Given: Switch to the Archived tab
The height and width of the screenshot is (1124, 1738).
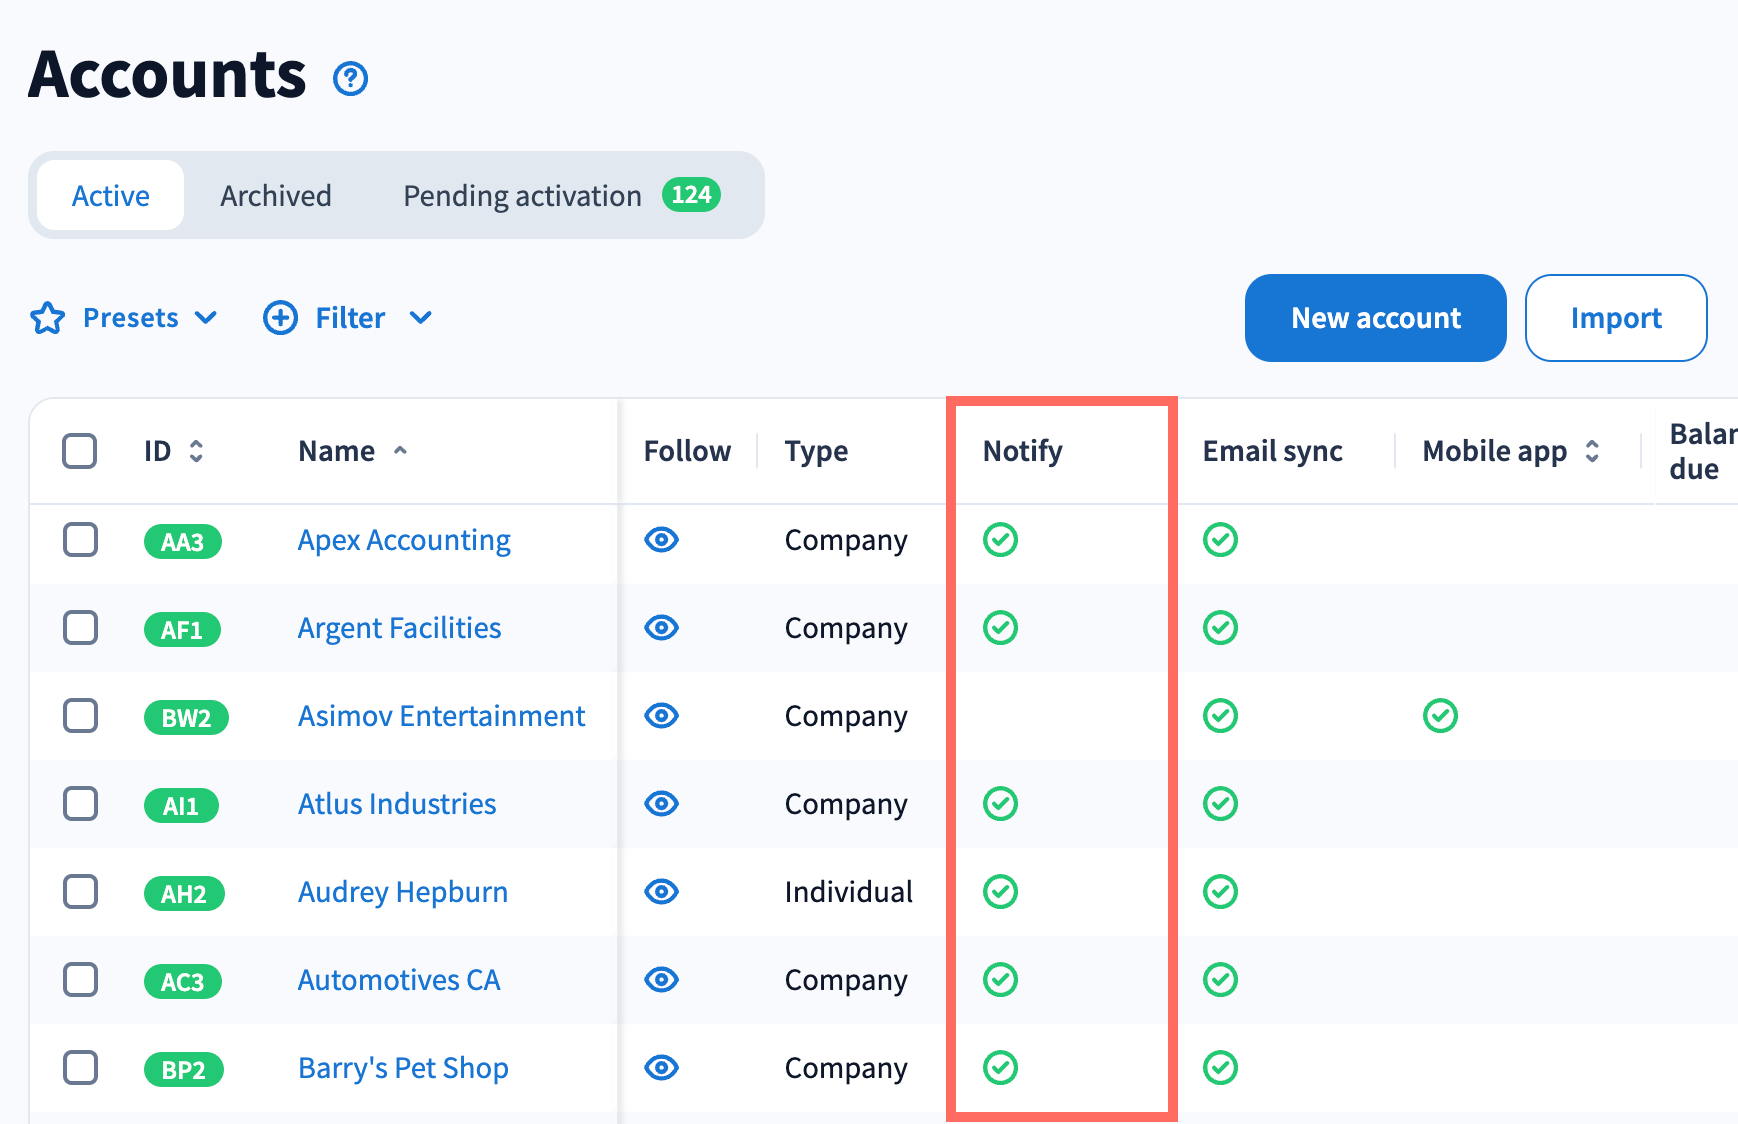Looking at the screenshot, I should click(x=276, y=196).
